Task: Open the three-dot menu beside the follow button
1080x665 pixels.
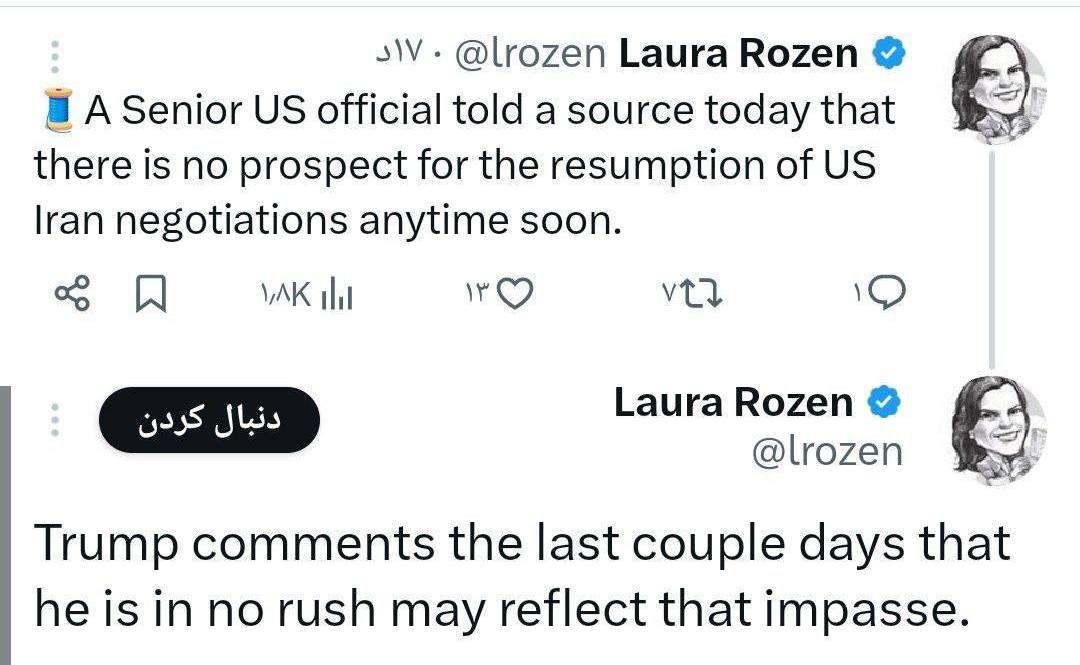Action: (x=55, y=420)
